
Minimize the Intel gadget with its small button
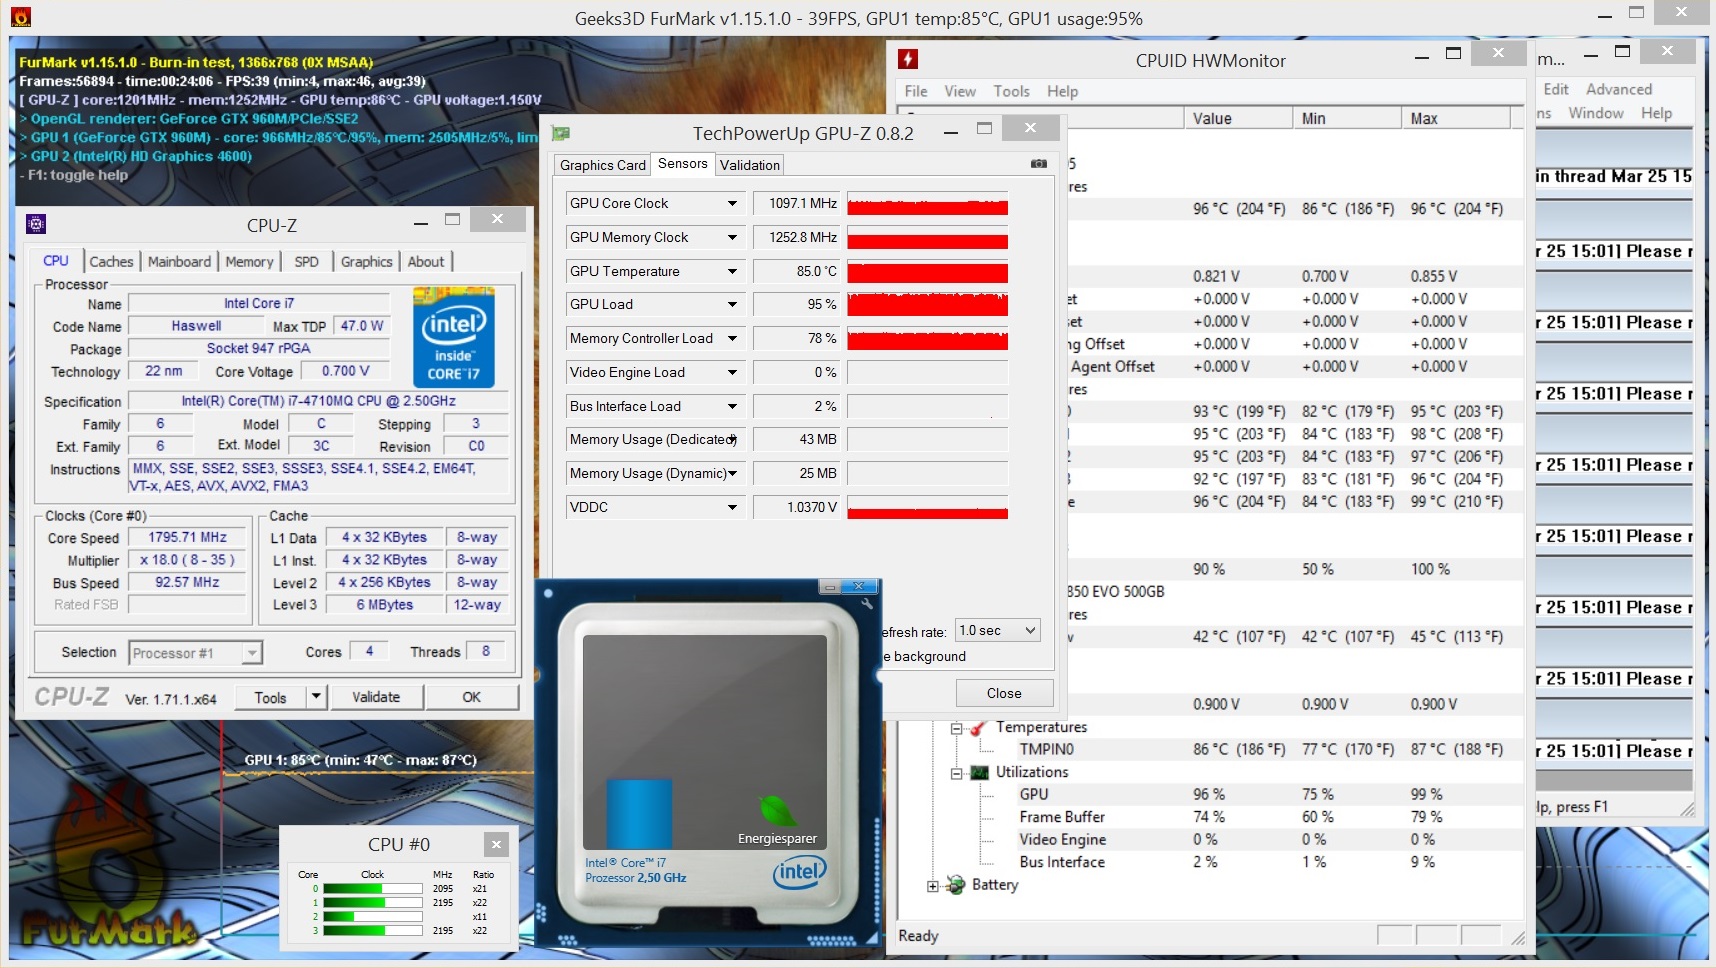tap(830, 587)
